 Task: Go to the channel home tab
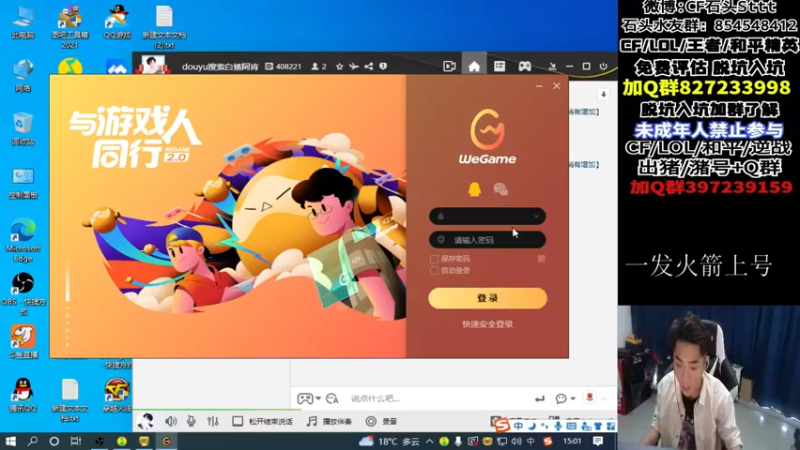click(x=474, y=66)
